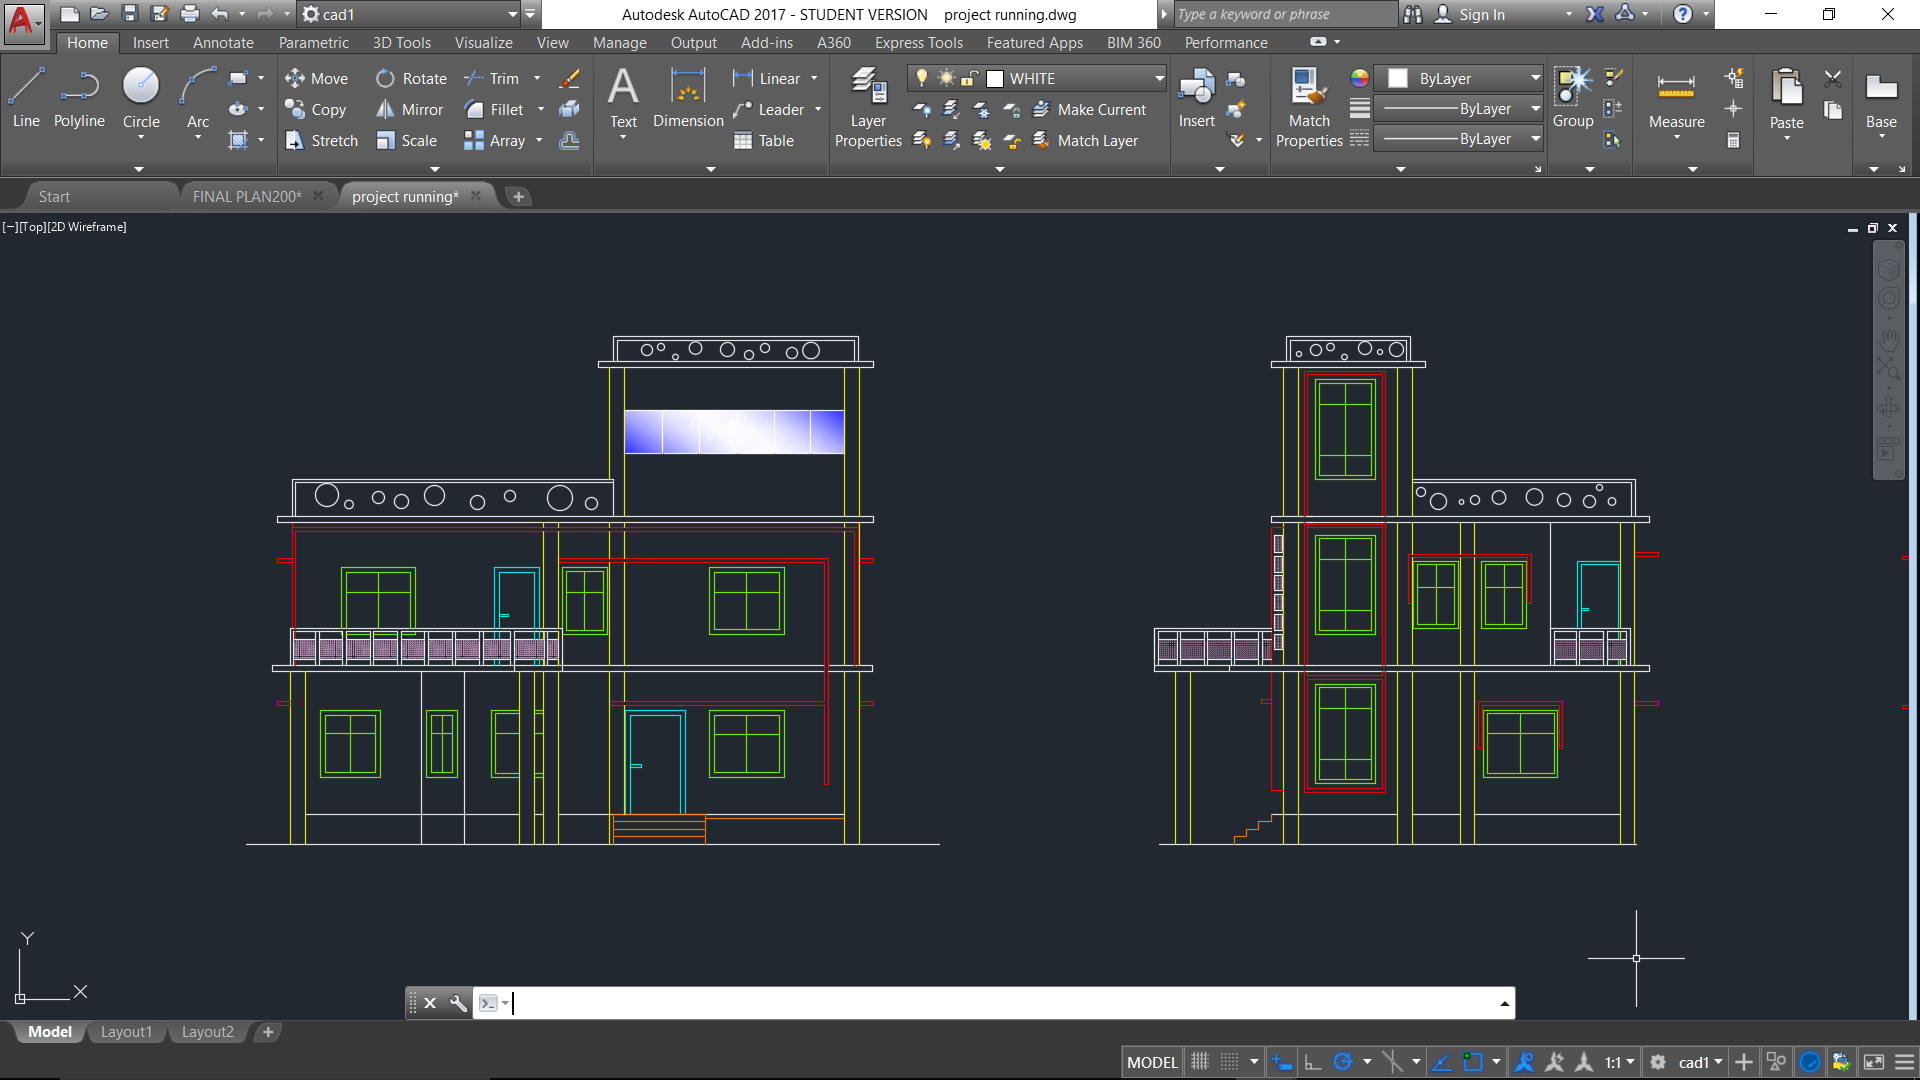Click the color wheel icon in Properties panel
The image size is (1920, 1080).
click(1359, 78)
